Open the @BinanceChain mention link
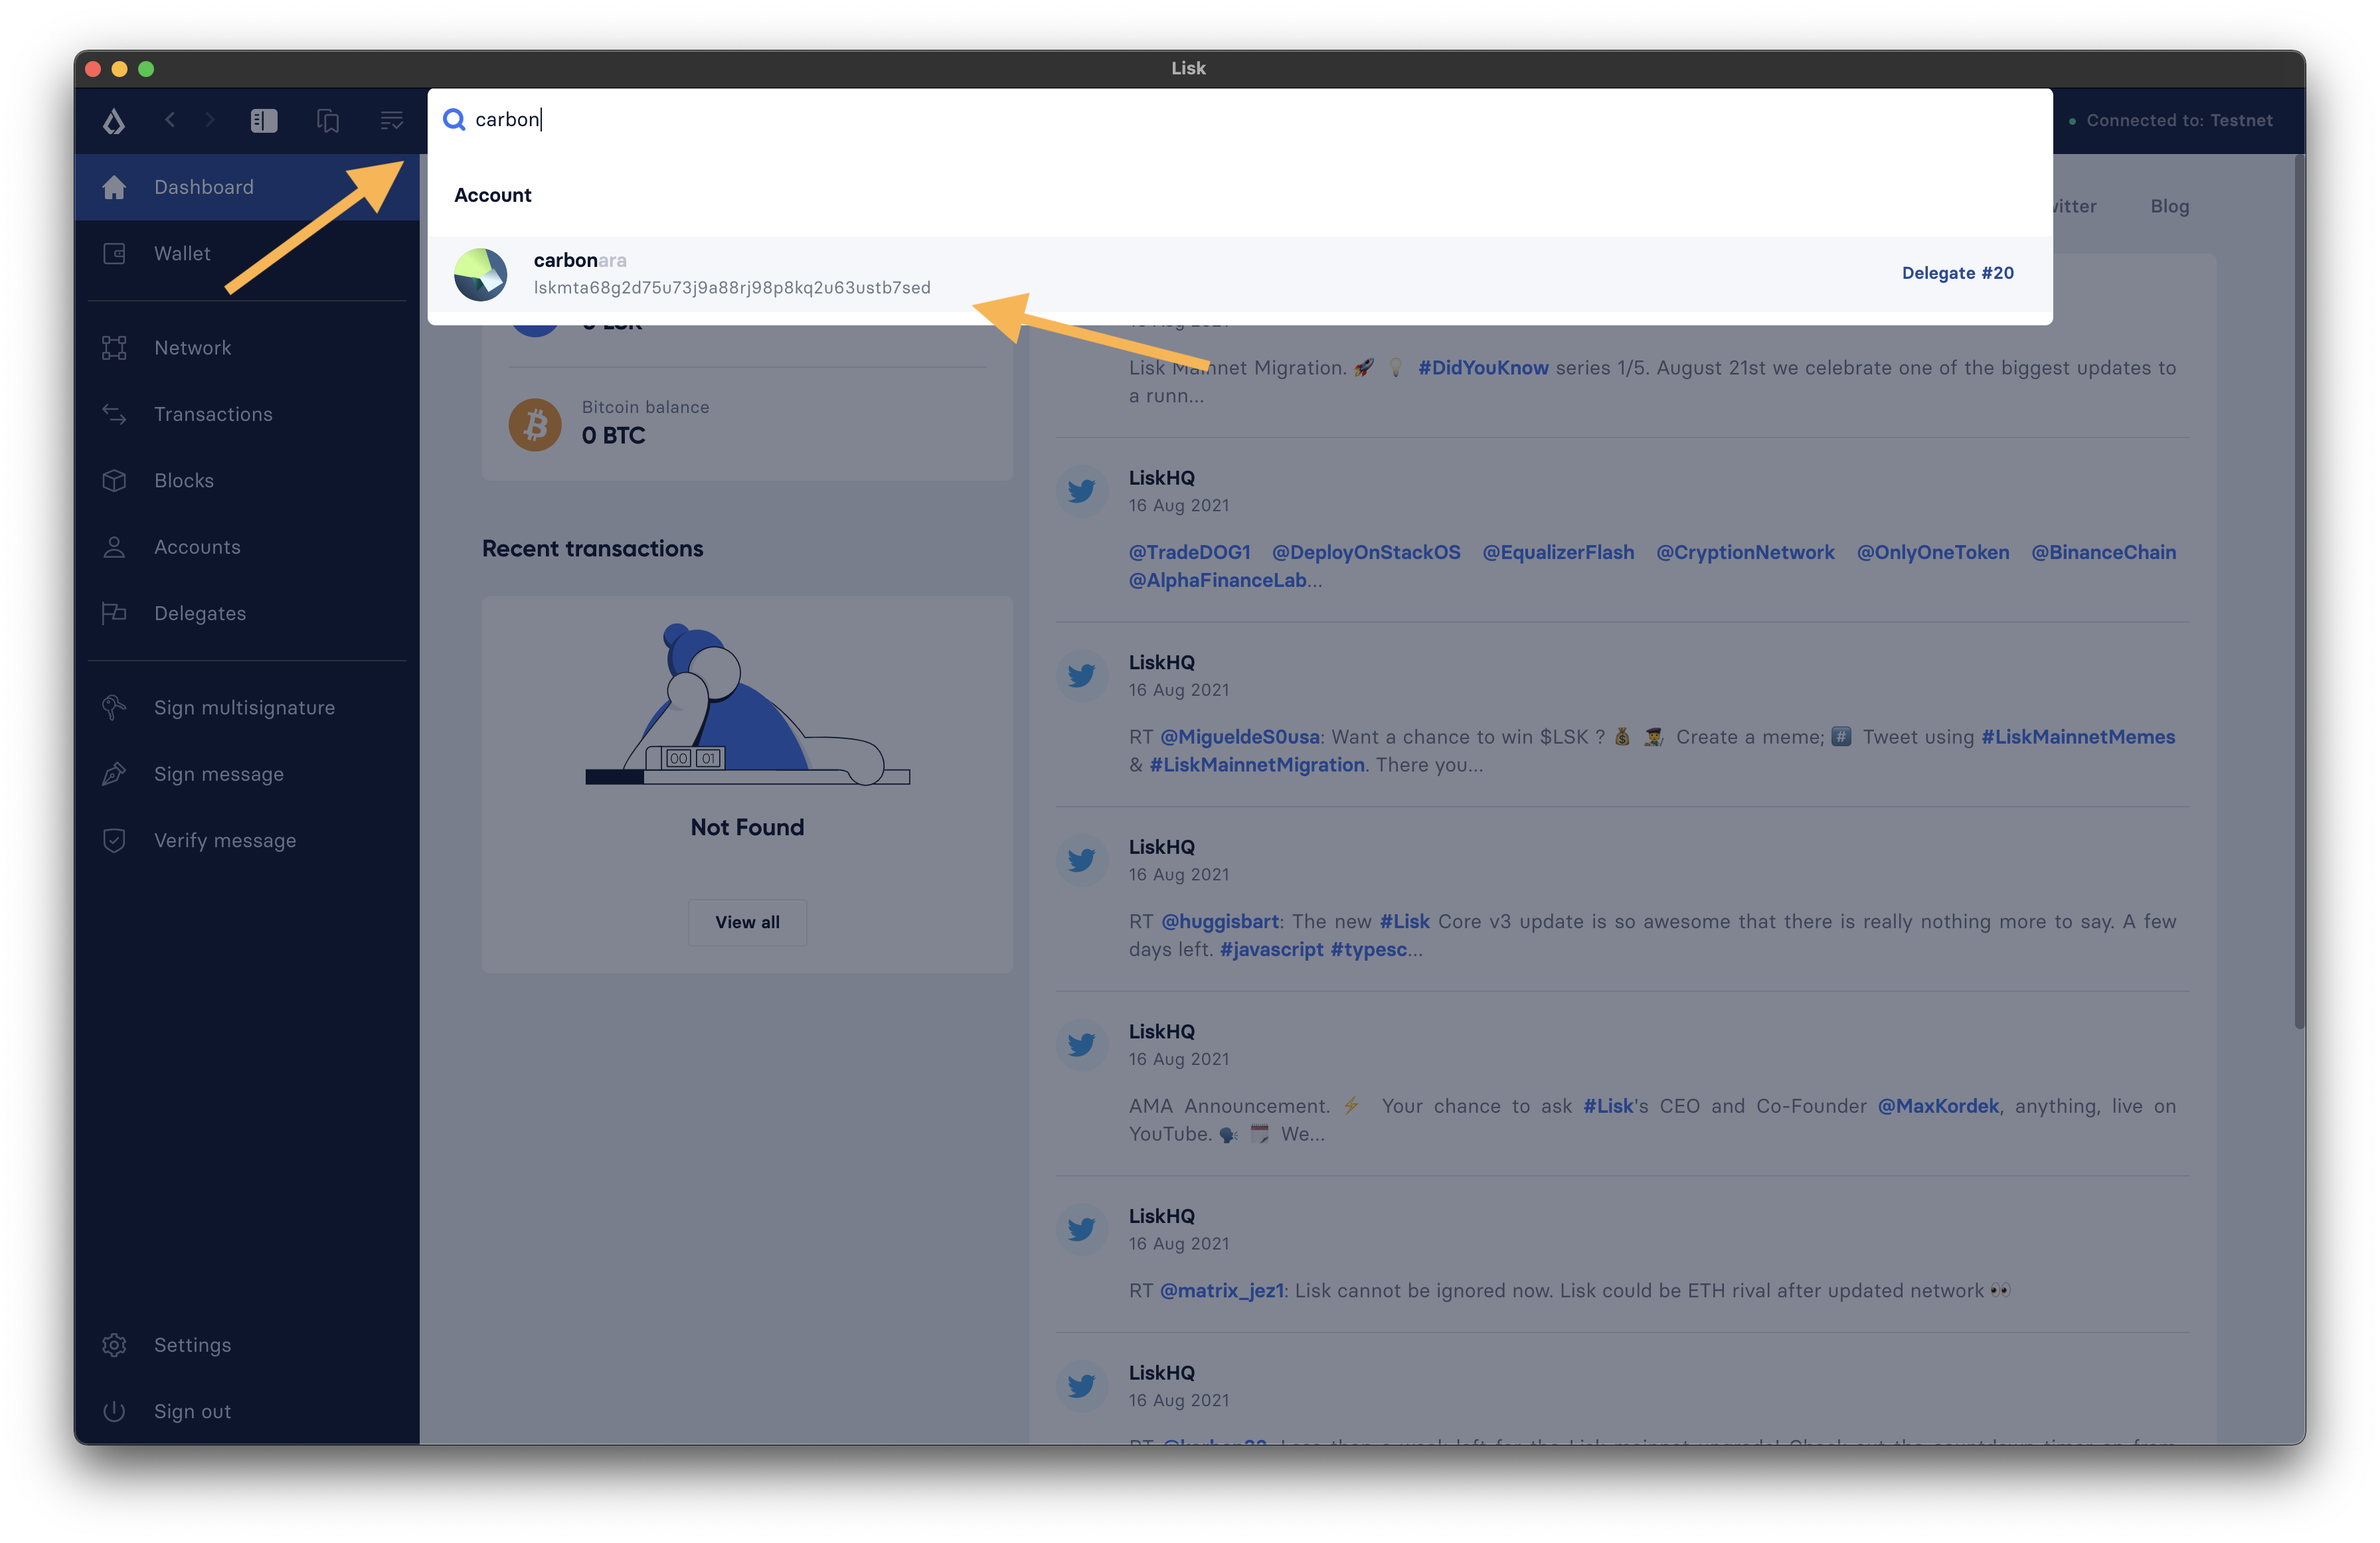 2103,552
